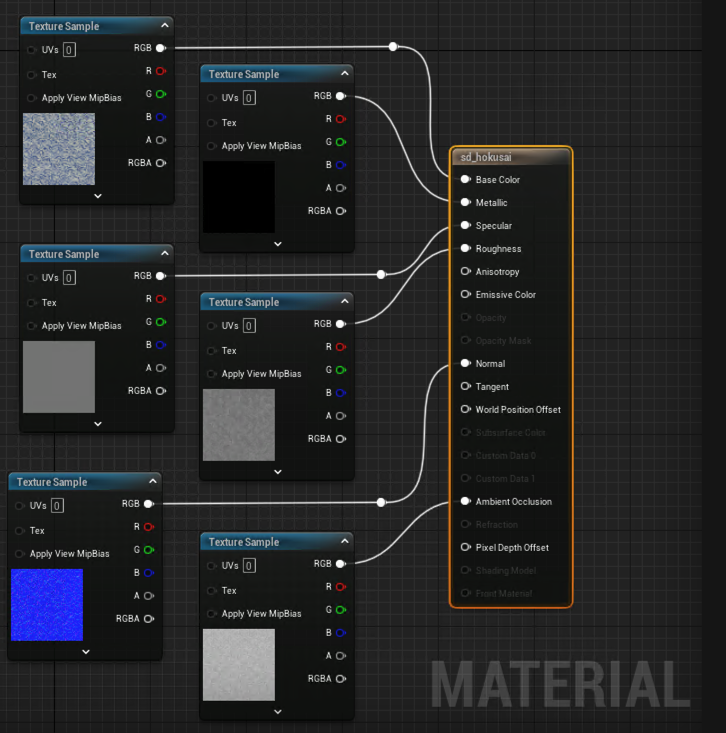Collapse the black-preview Texture Sample using header chevron

click(345, 73)
